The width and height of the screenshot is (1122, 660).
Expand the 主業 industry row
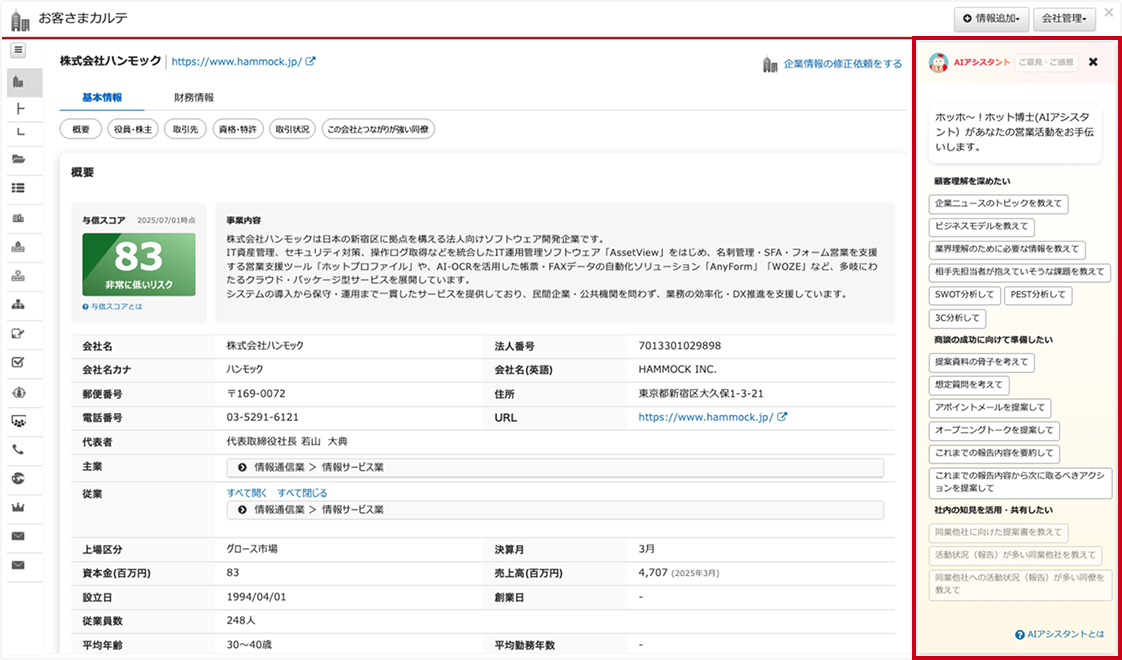(555, 468)
